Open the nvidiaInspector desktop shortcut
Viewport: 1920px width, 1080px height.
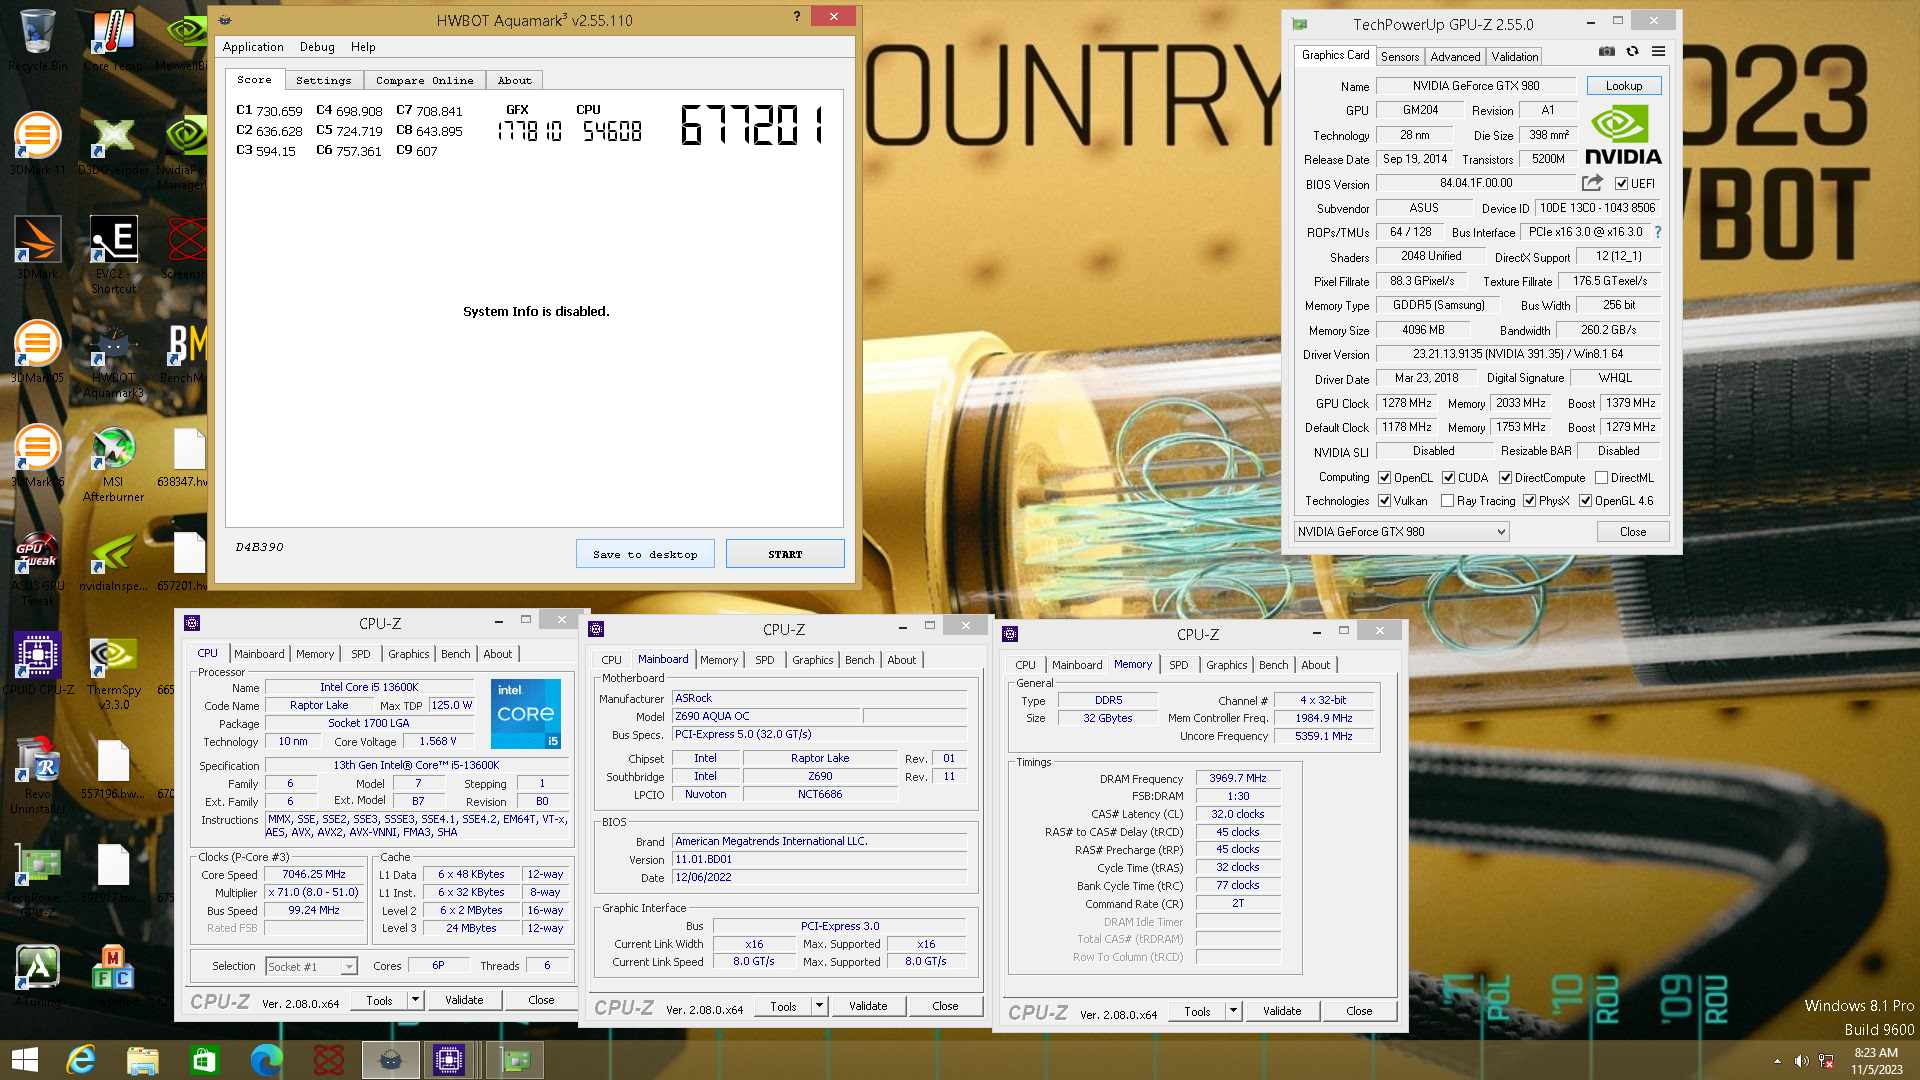point(113,562)
